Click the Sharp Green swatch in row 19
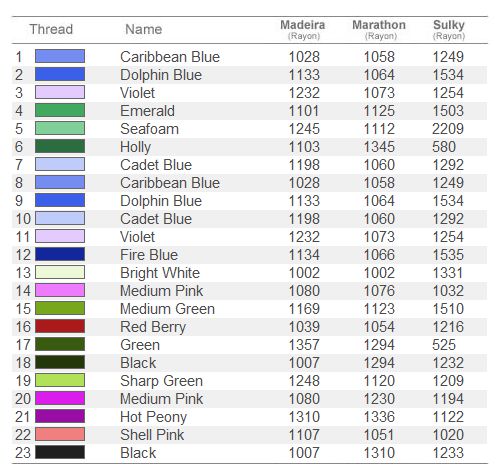The height and width of the screenshot is (474, 500). [60, 380]
